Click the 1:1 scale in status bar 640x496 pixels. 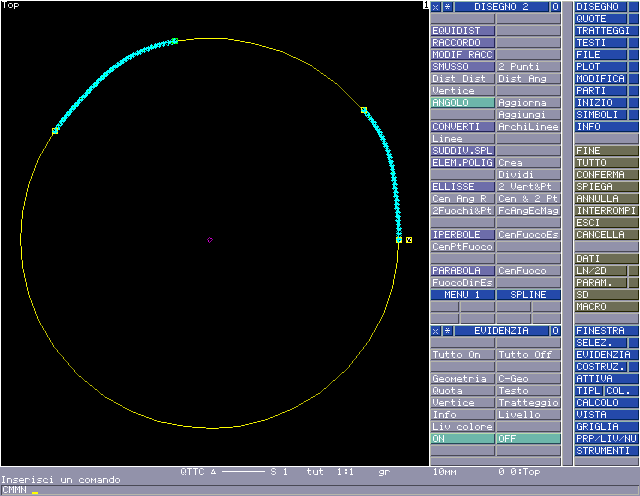[x=345, y=472]
